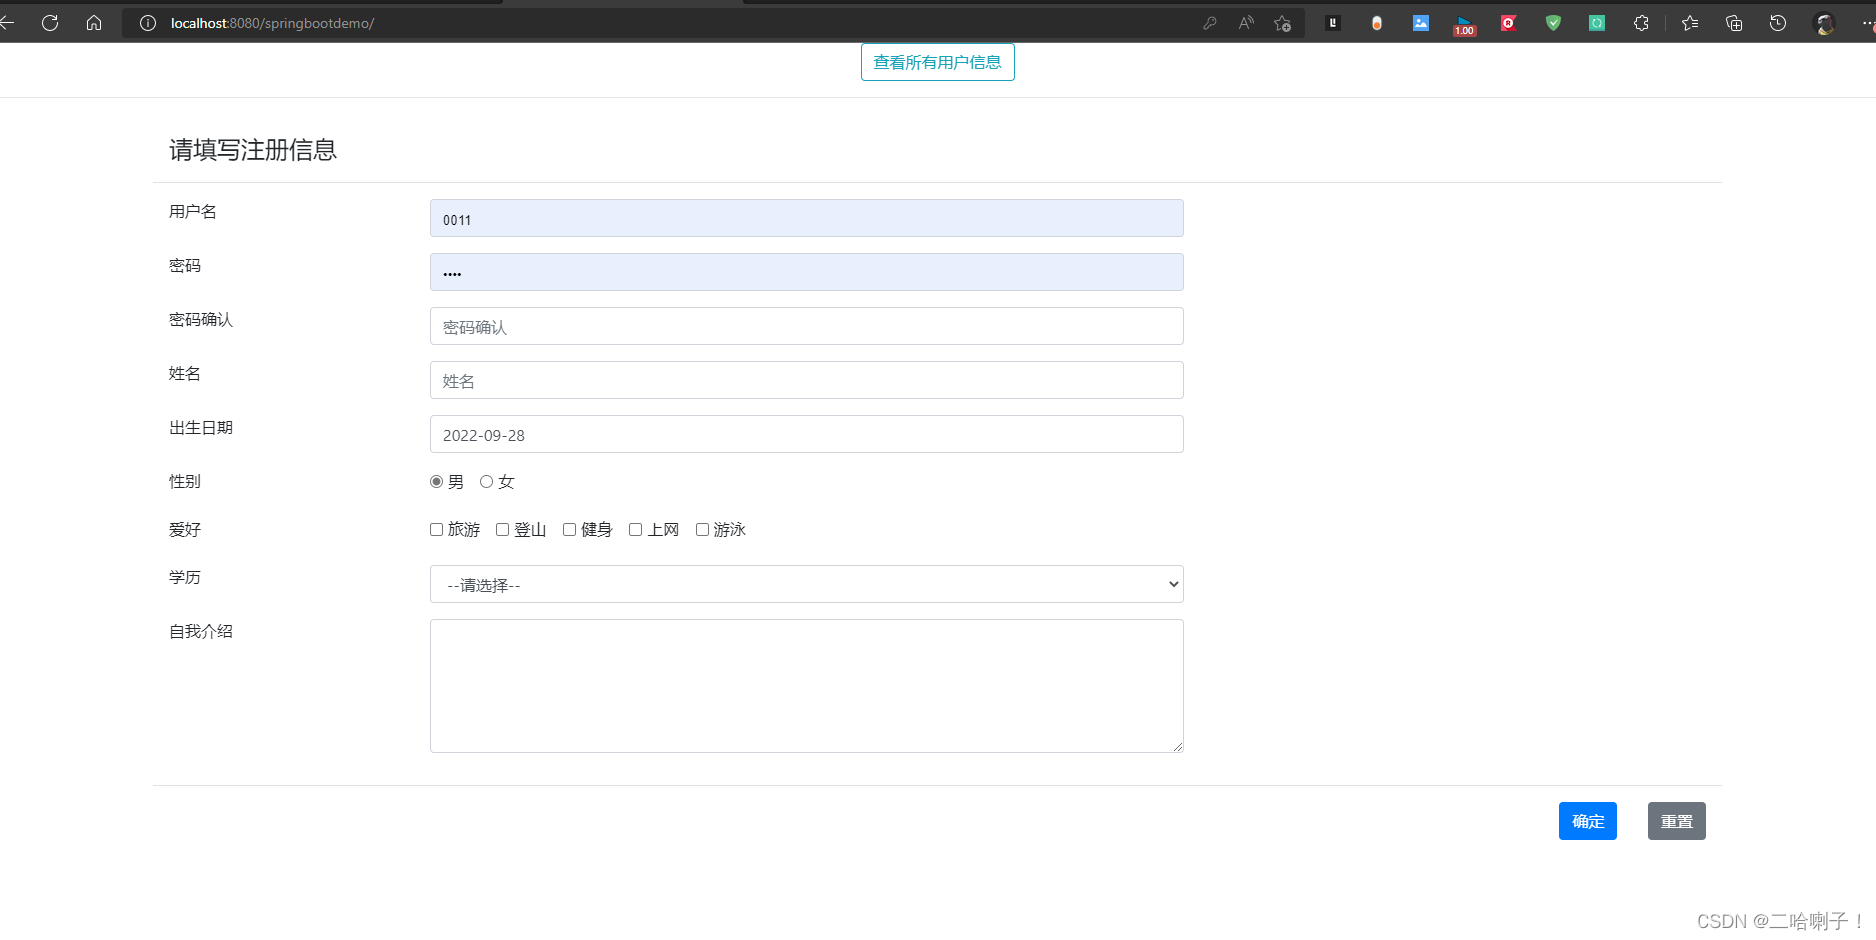The width and height of the screenshot is (1876, 940).
Task: Click into the 自我介绍 text area
Action: click(x=807, y=686)
